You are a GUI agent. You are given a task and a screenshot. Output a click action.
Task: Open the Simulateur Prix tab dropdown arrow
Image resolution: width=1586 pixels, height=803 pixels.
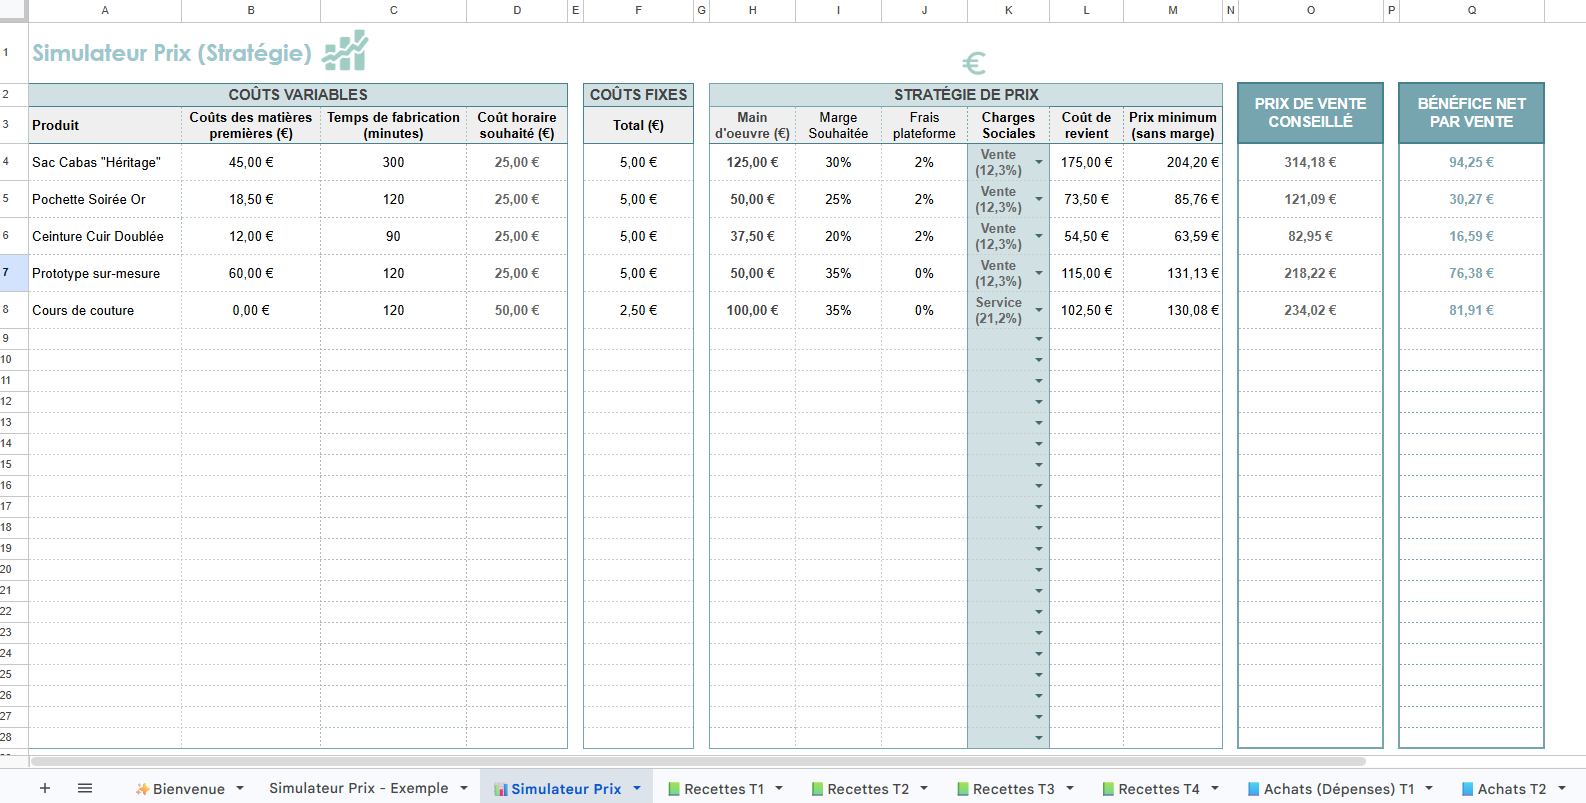coord(637,788)
